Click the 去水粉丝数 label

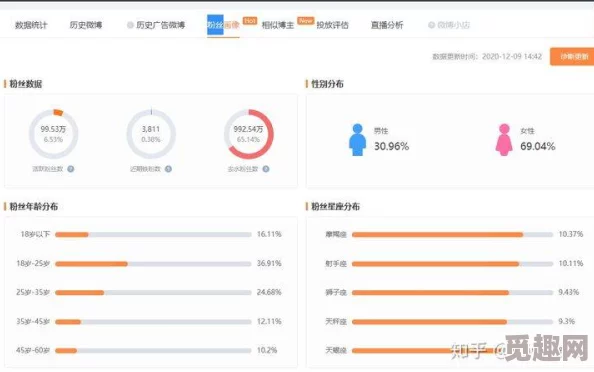243,169
